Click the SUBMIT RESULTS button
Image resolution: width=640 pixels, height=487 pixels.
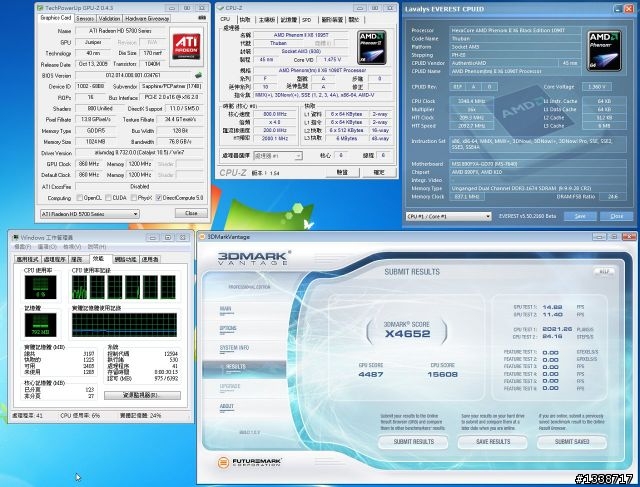click(x=413, y=442)
